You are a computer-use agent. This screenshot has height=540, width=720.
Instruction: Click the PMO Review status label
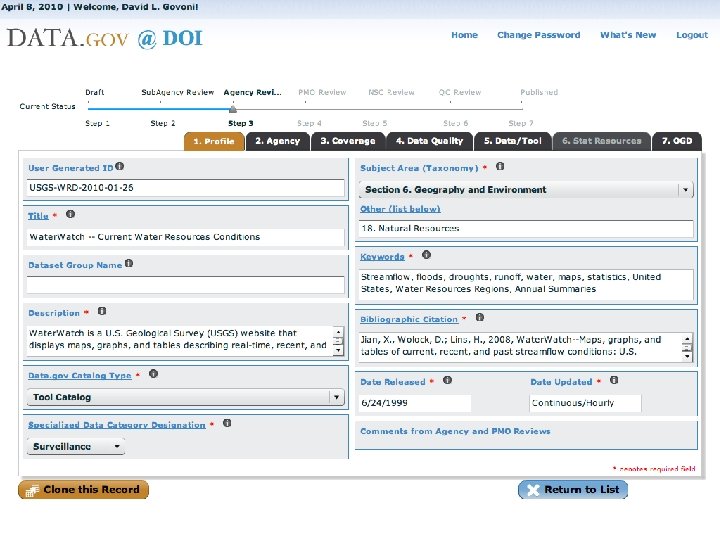click(322, 92)
